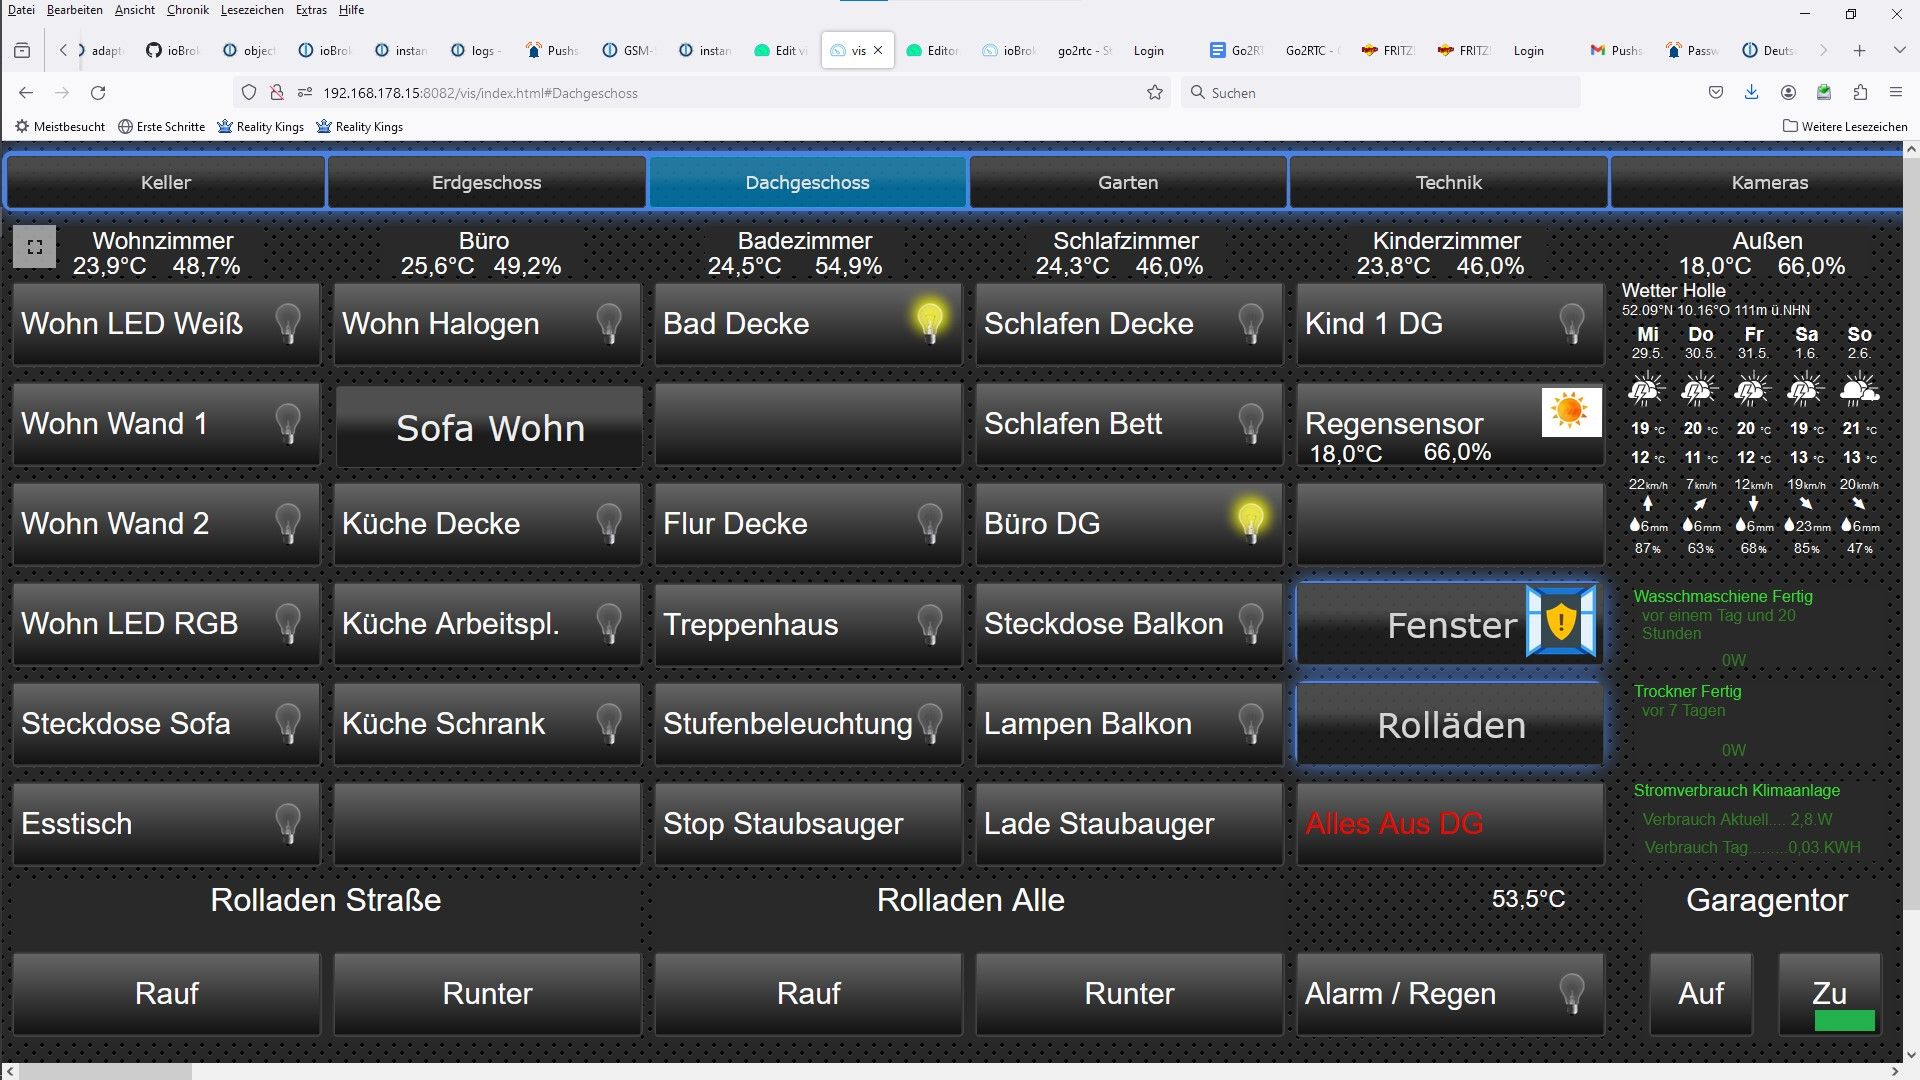Open Firefox hamburger application menu
Image resolution: width=1920 pixels, height=1080 pixels.
(x=1896, y=93)
